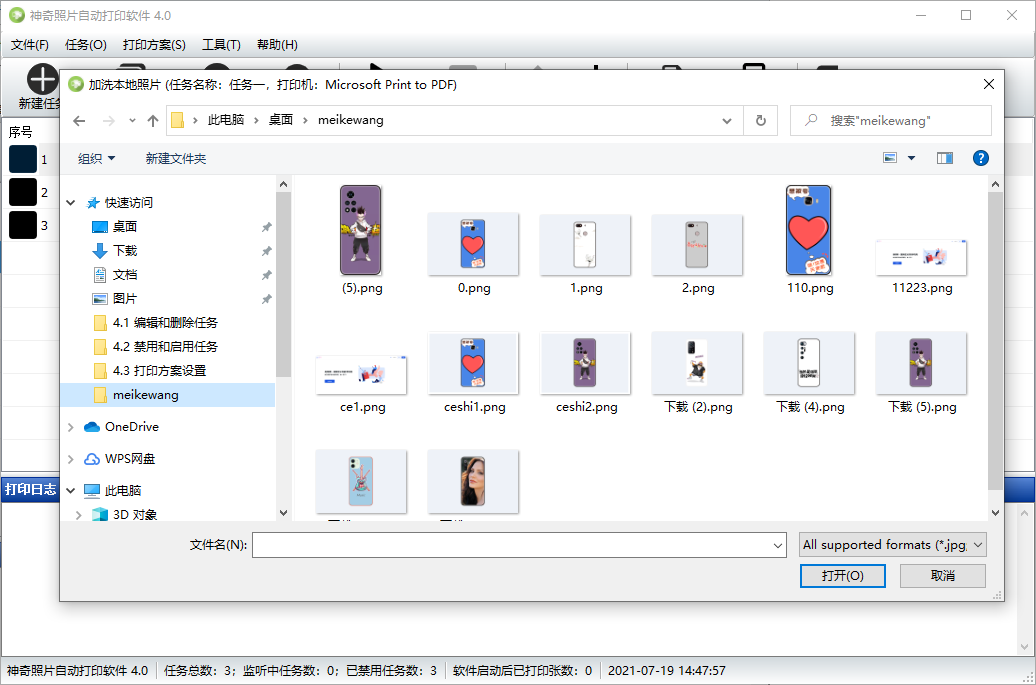Screen dimensions: 1036x685
Task: Collapse the 快速访问 section
Action: [x=71, y=203]
